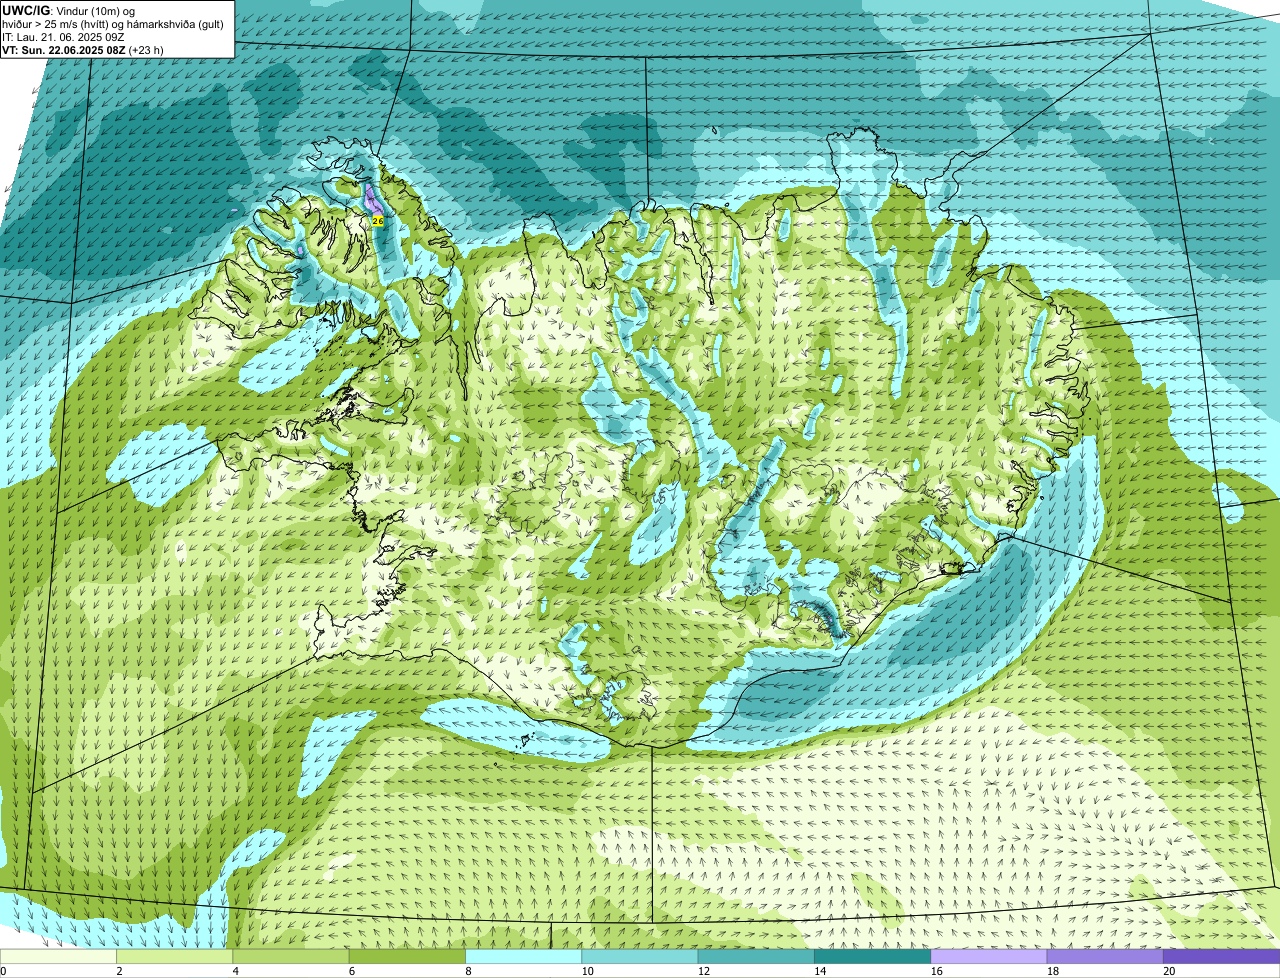Pick the 10–12 m/s light teal swatch
The image size is (1280, 978).
(x=640, y=956)
